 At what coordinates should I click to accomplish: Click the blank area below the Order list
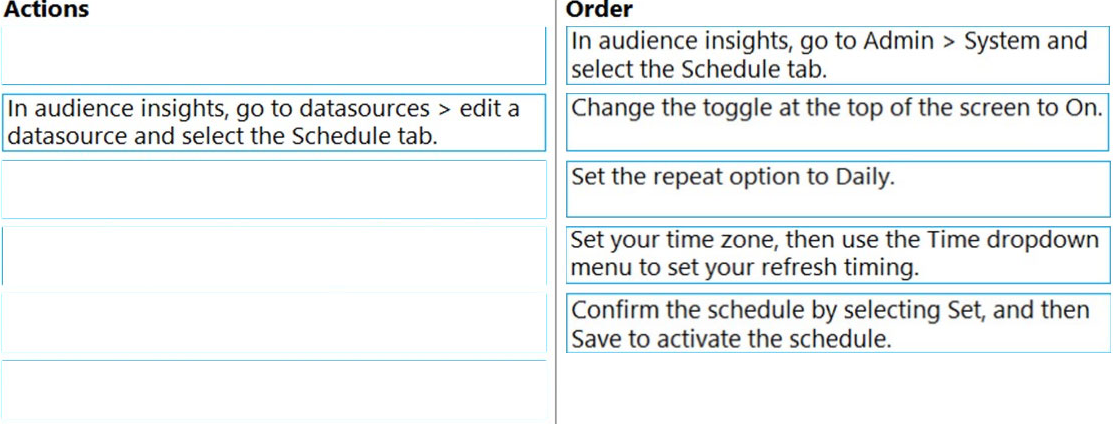[x=838, y=390]
